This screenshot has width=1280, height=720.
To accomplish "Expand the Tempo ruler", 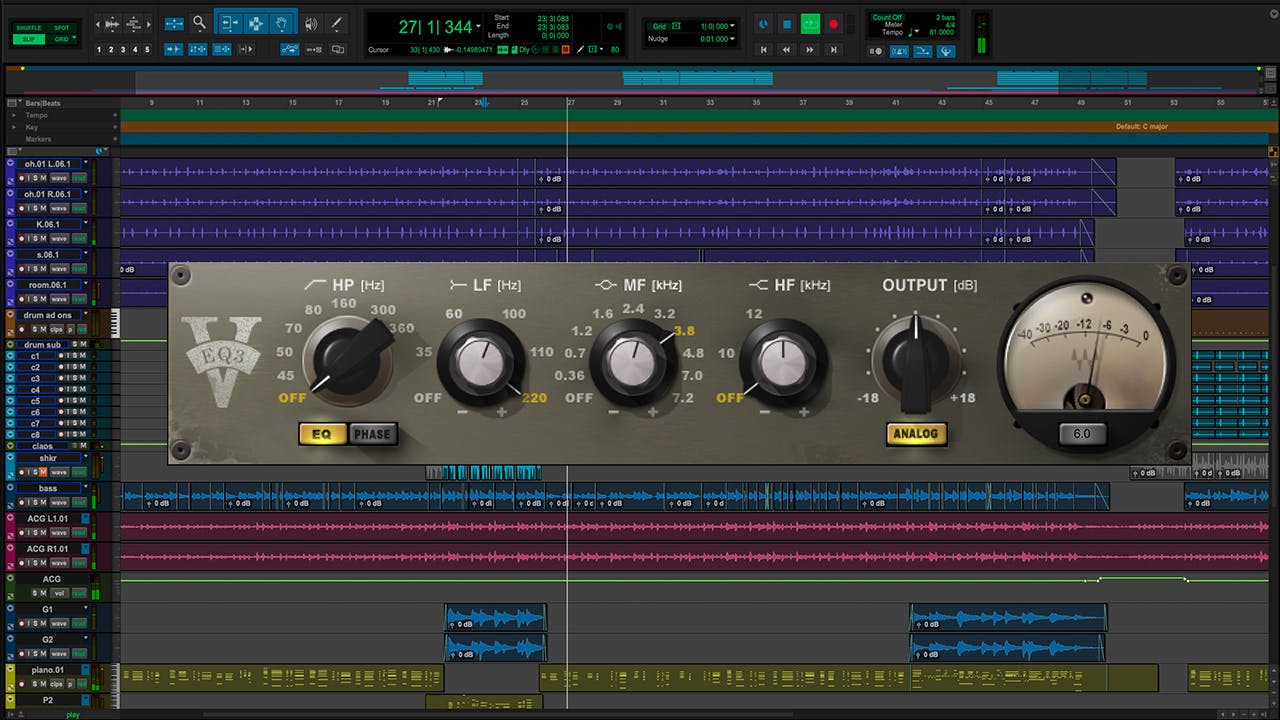I will [14, 115].
